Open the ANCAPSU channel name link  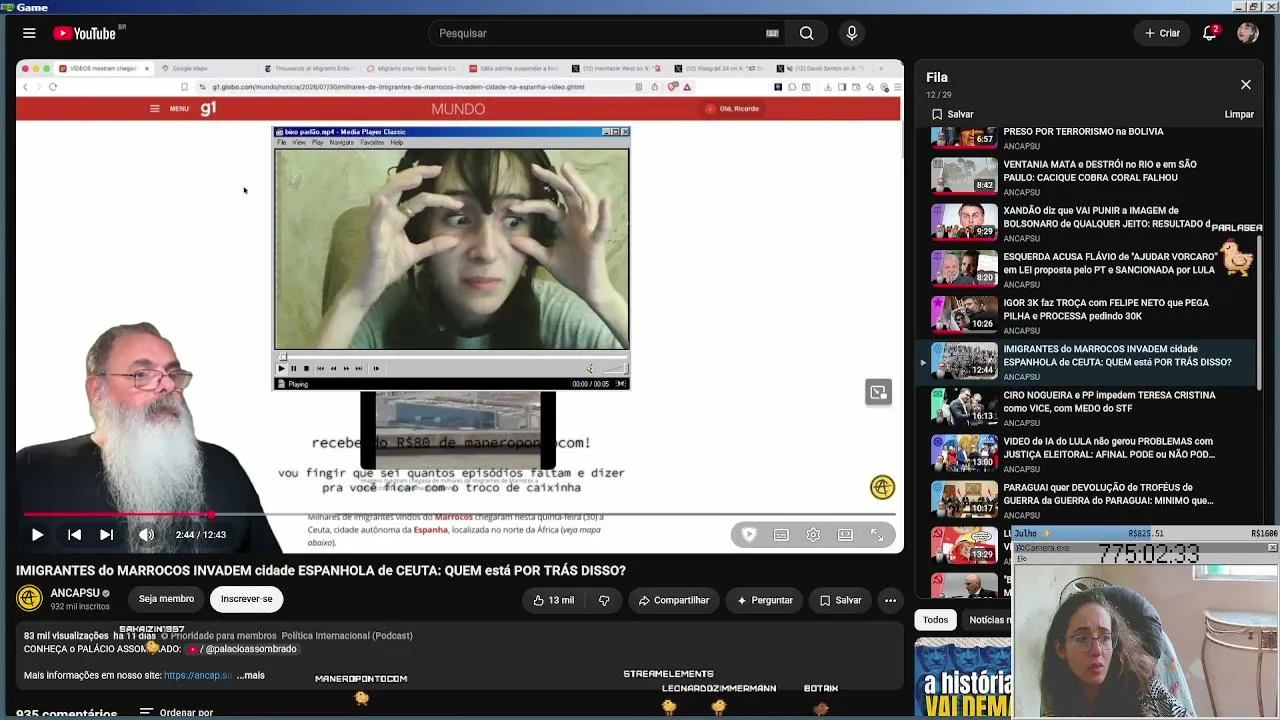(x=75, y=593)
